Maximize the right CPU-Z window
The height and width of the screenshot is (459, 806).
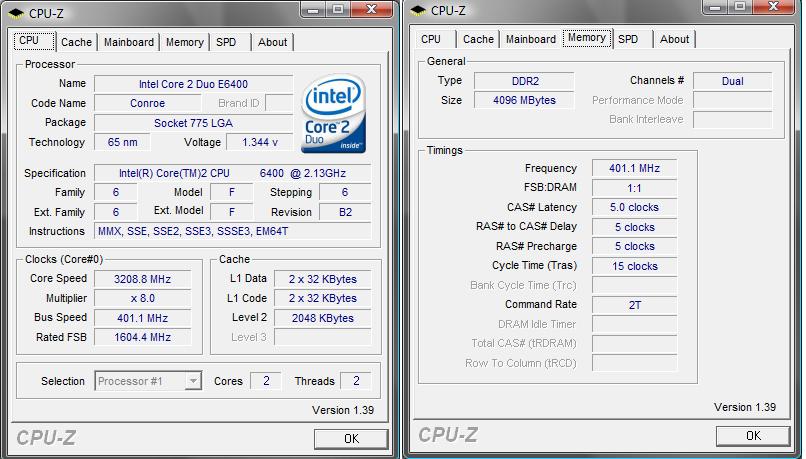740,6
